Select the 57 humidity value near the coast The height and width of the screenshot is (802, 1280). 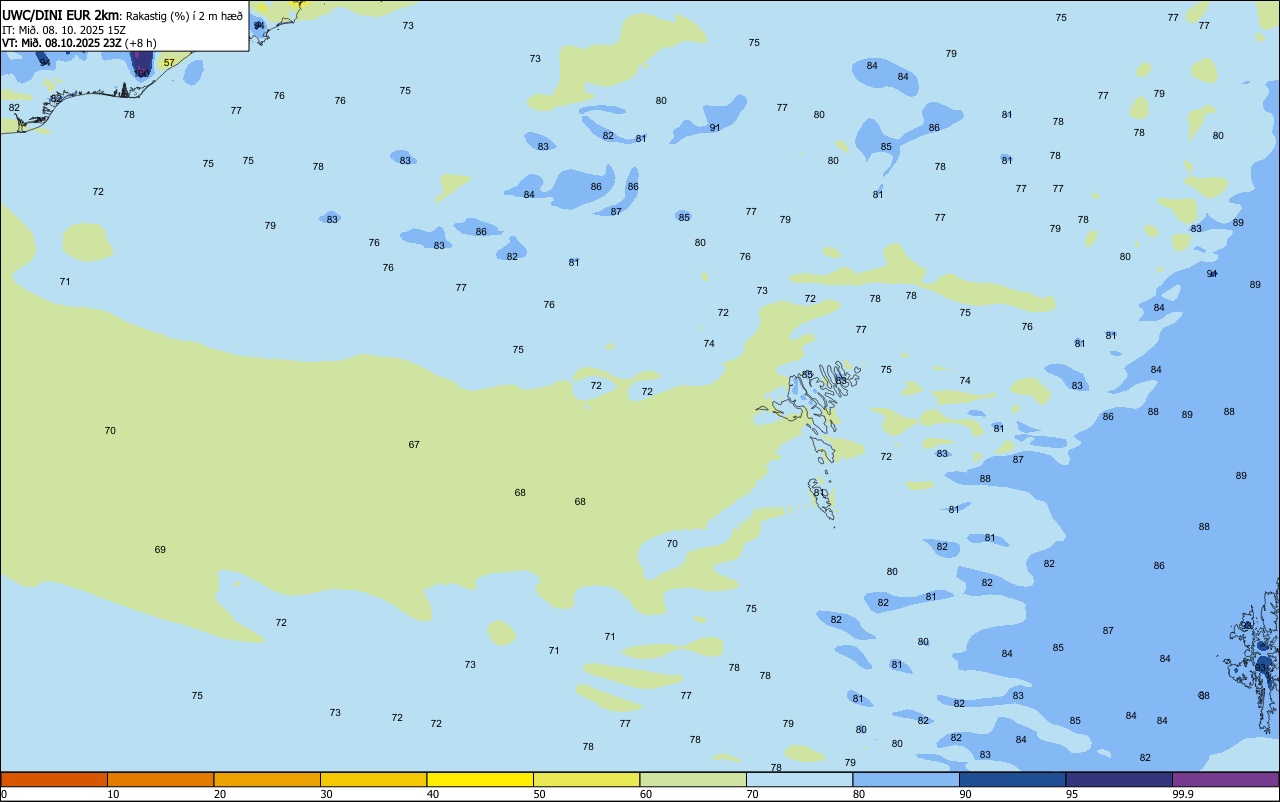pyautogui.click(x=169, y=63)
